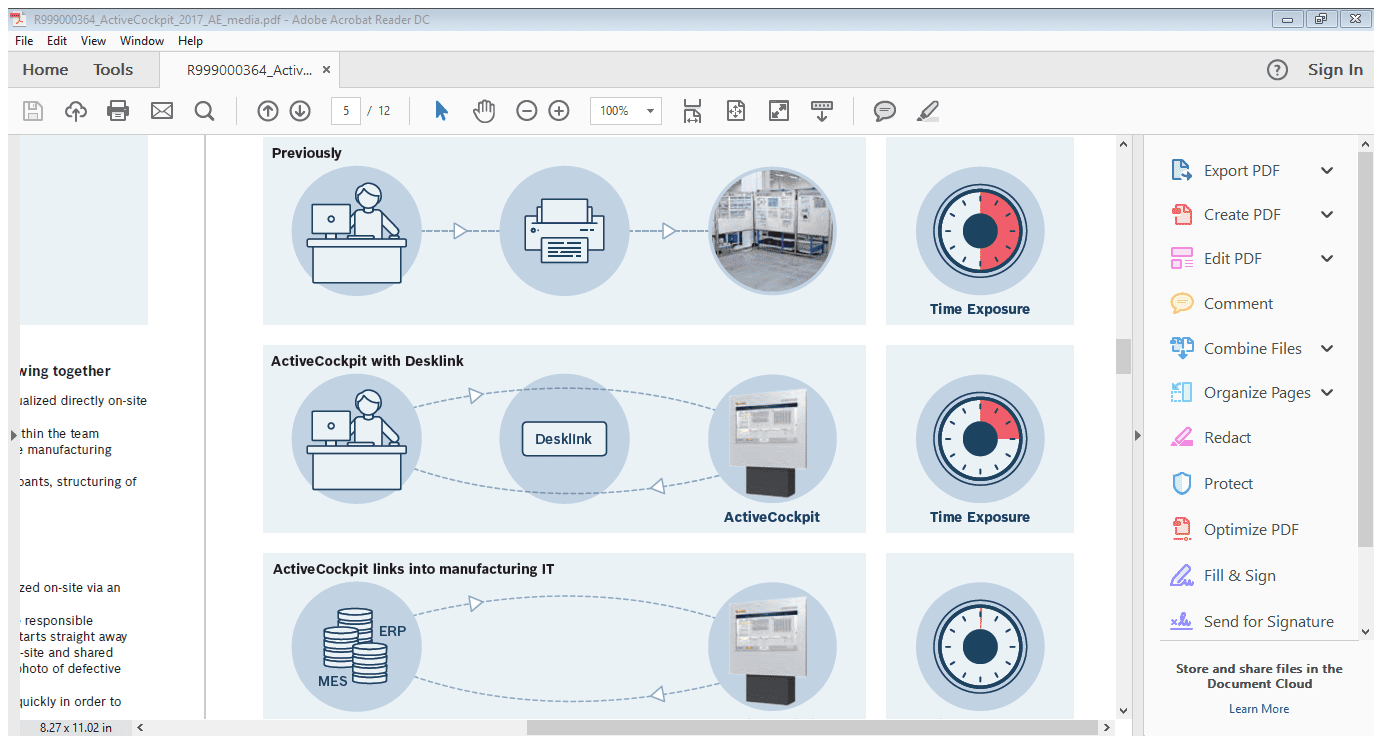Open the Redact tool
This screenshot has height=744, width=1382.
coord(1227,437)
